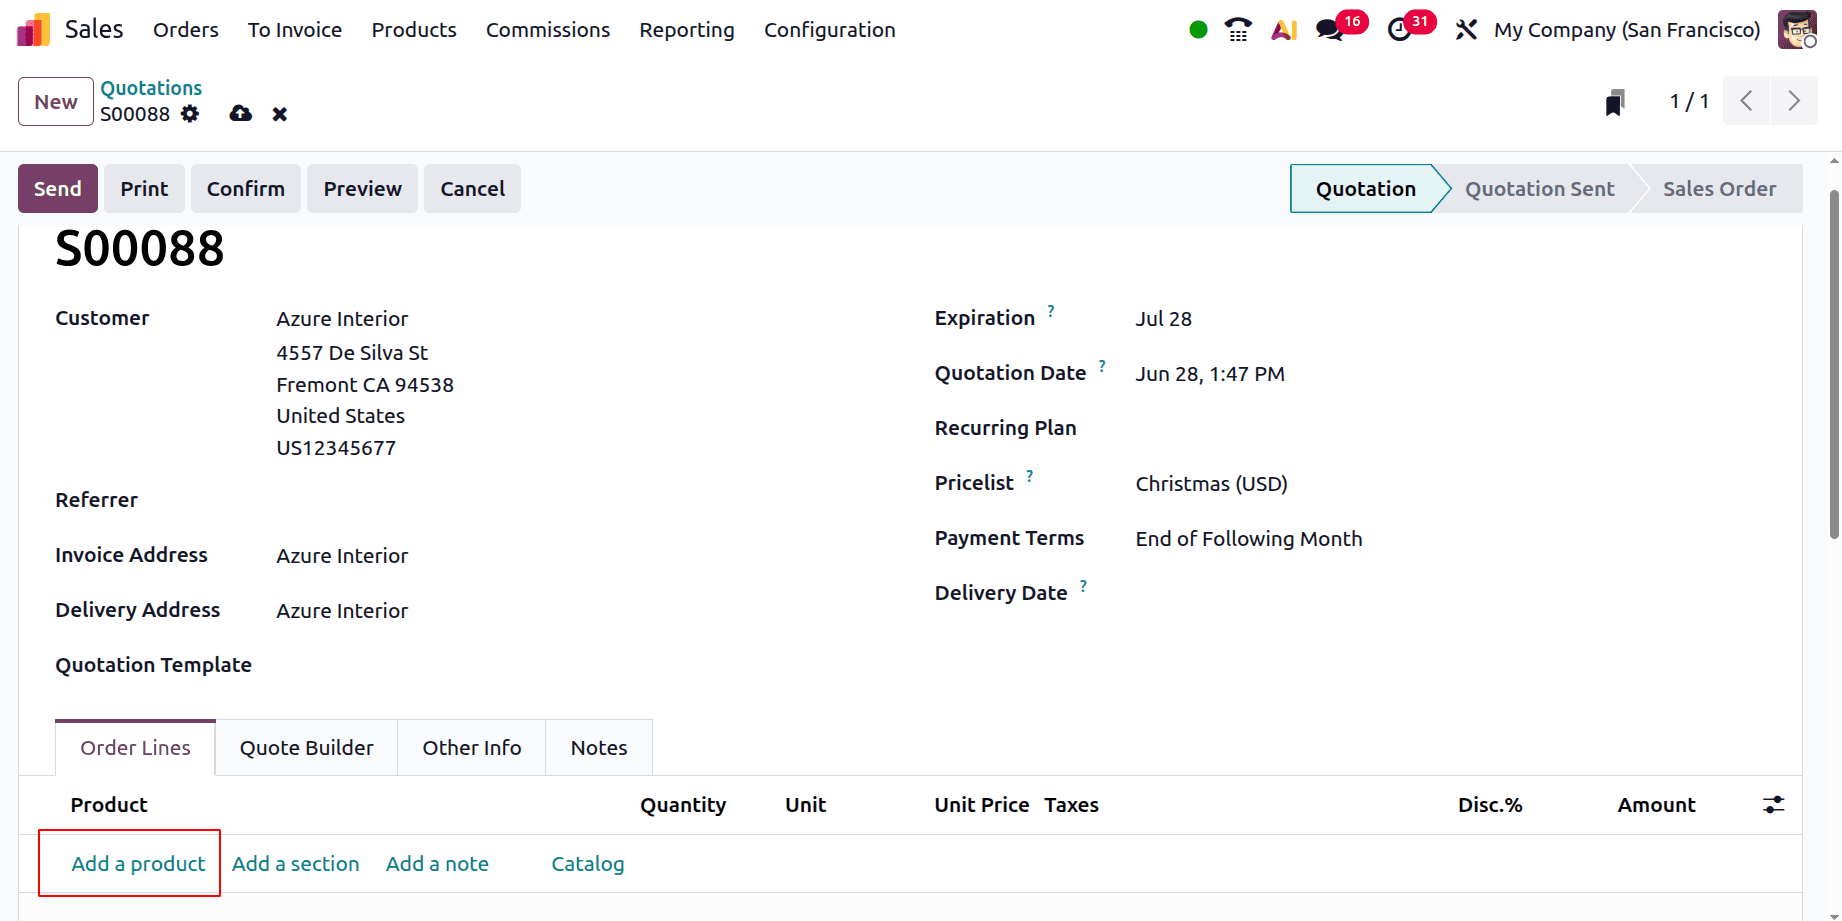Click the bookmark icon near the pager
This screenshot has width=1842, height=921.
point(1615,102)
